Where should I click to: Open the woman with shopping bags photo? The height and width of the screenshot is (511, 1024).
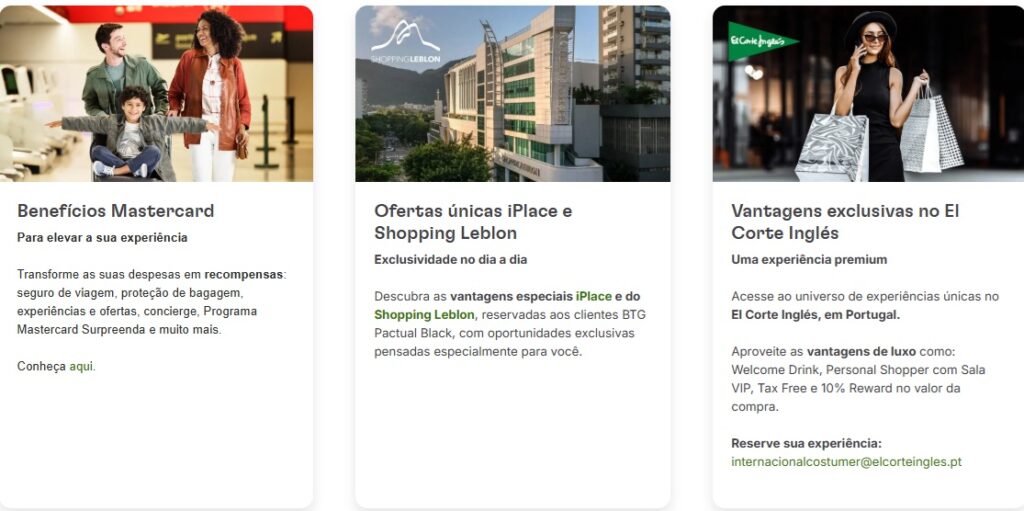click(869, 93)
